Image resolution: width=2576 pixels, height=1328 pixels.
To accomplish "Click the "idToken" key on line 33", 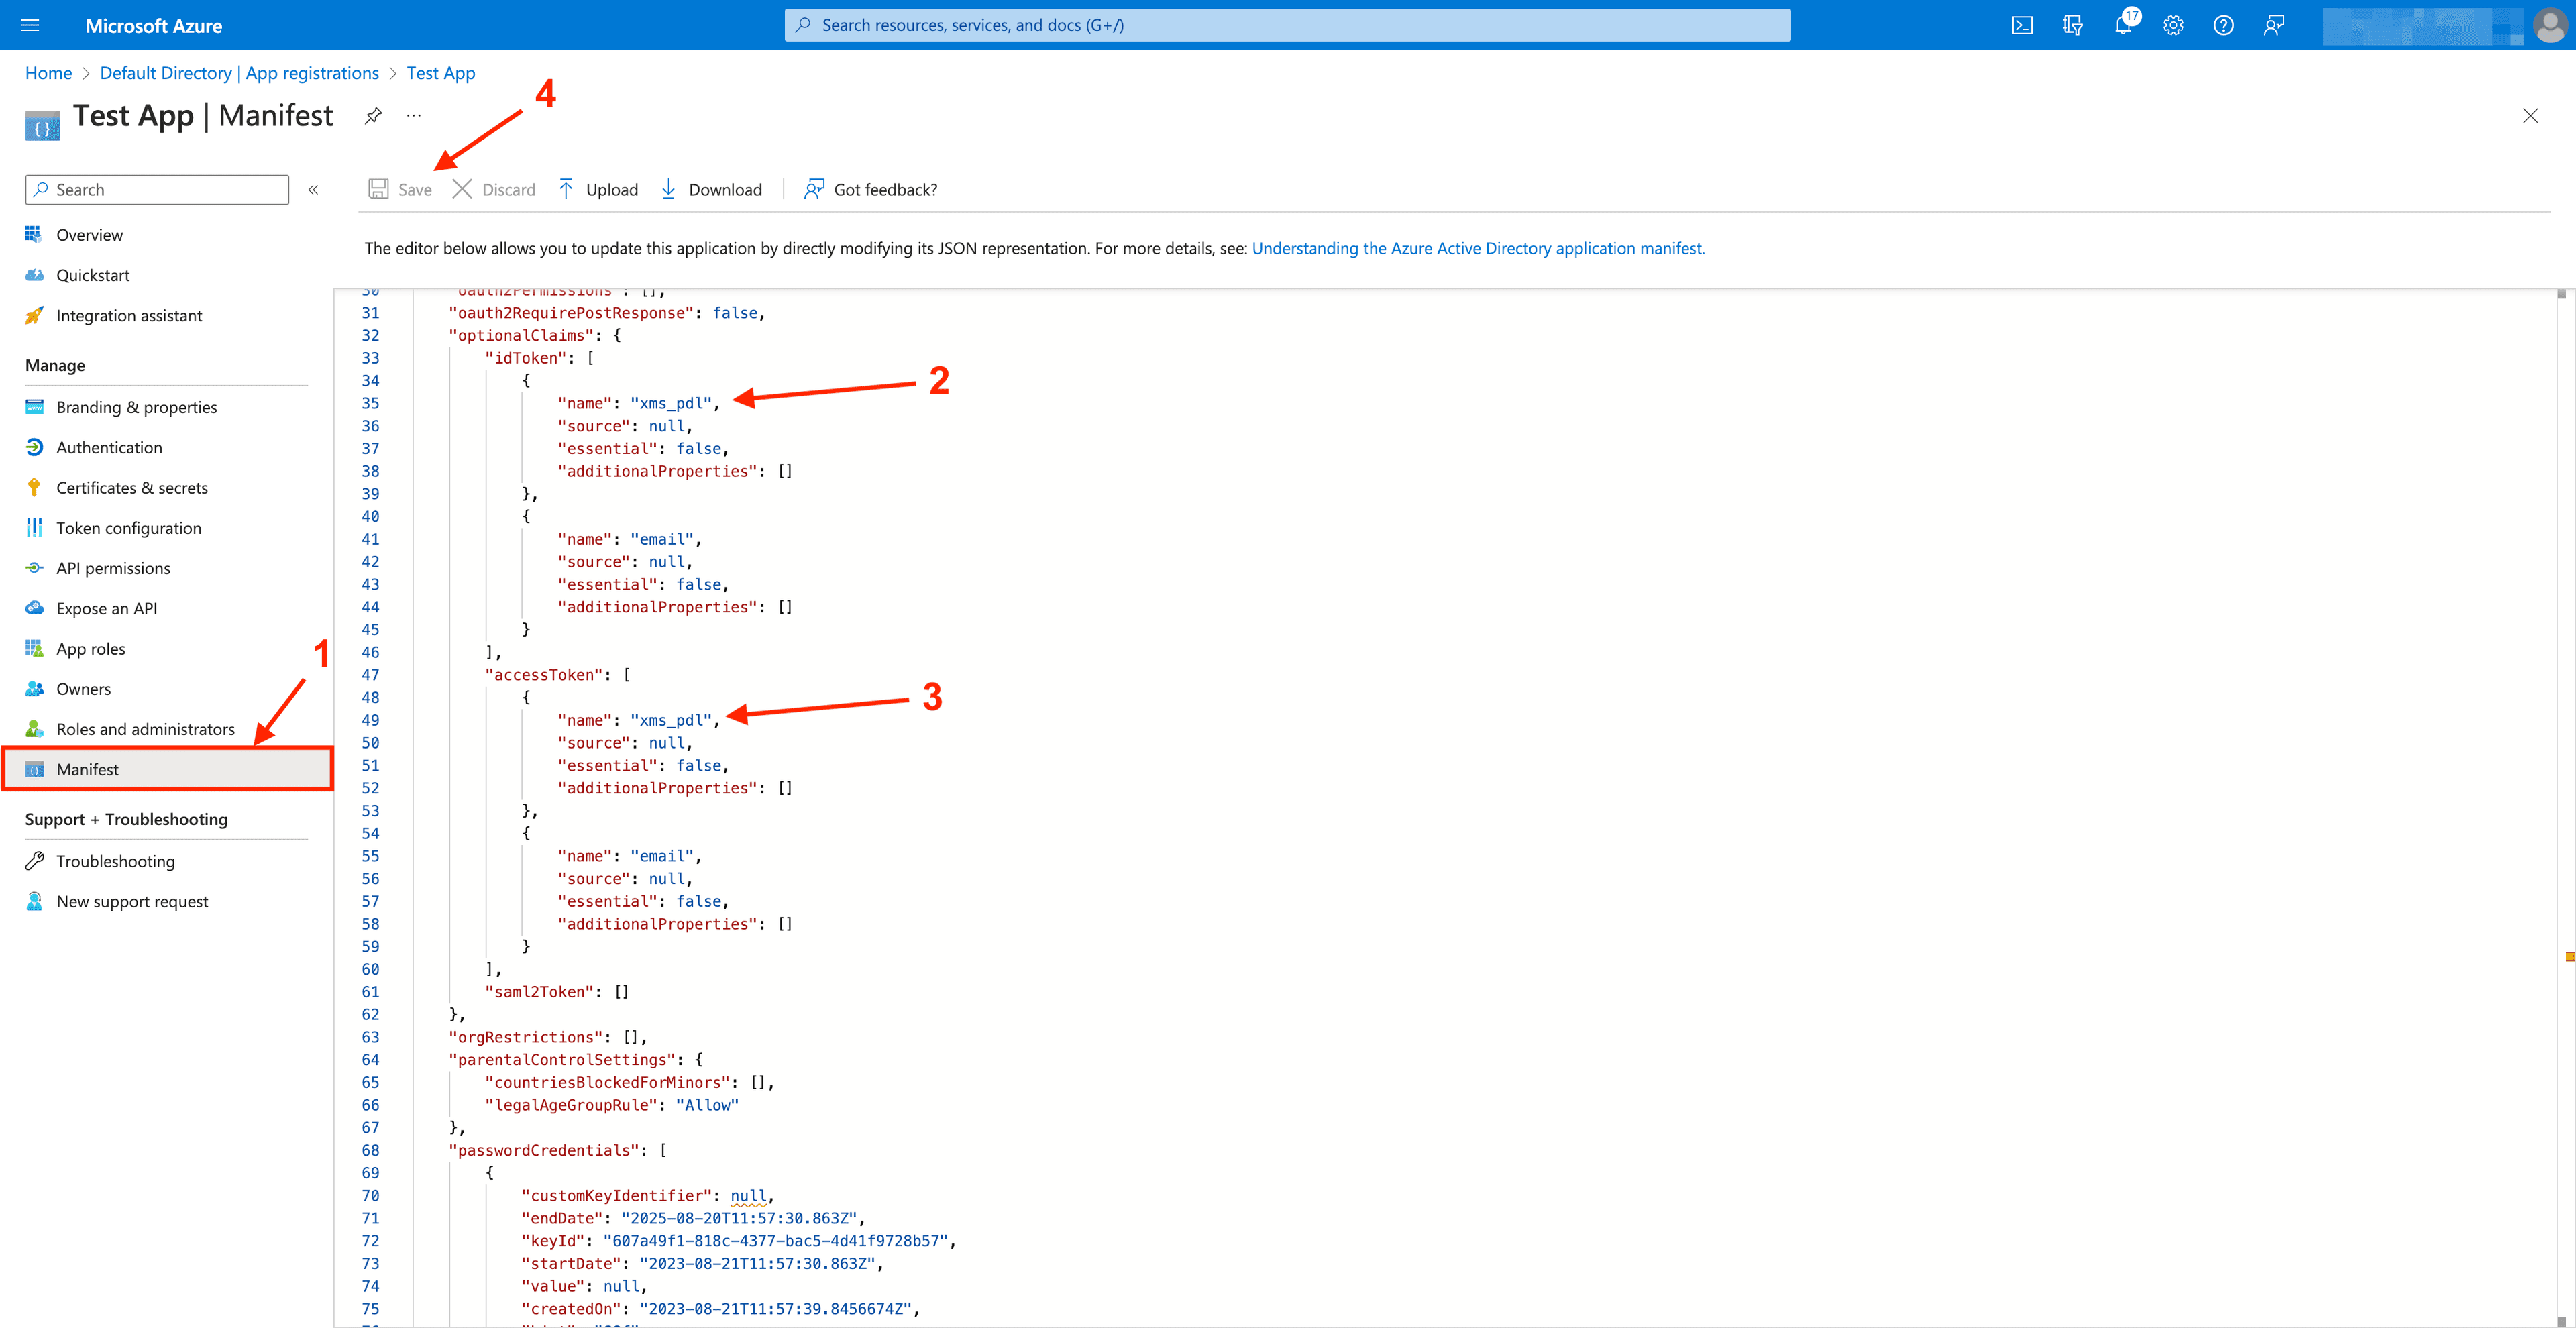I will pos(526,358).
